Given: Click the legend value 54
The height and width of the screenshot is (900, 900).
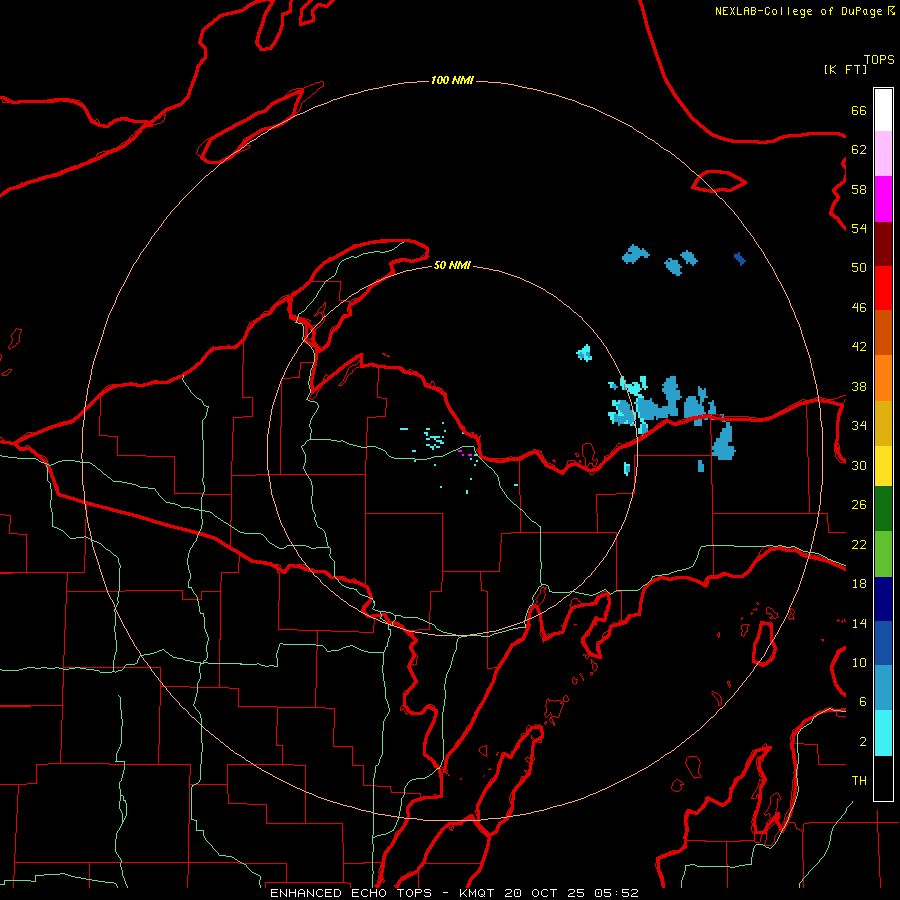Looking at the screenshot, I should tap(859, 228).
